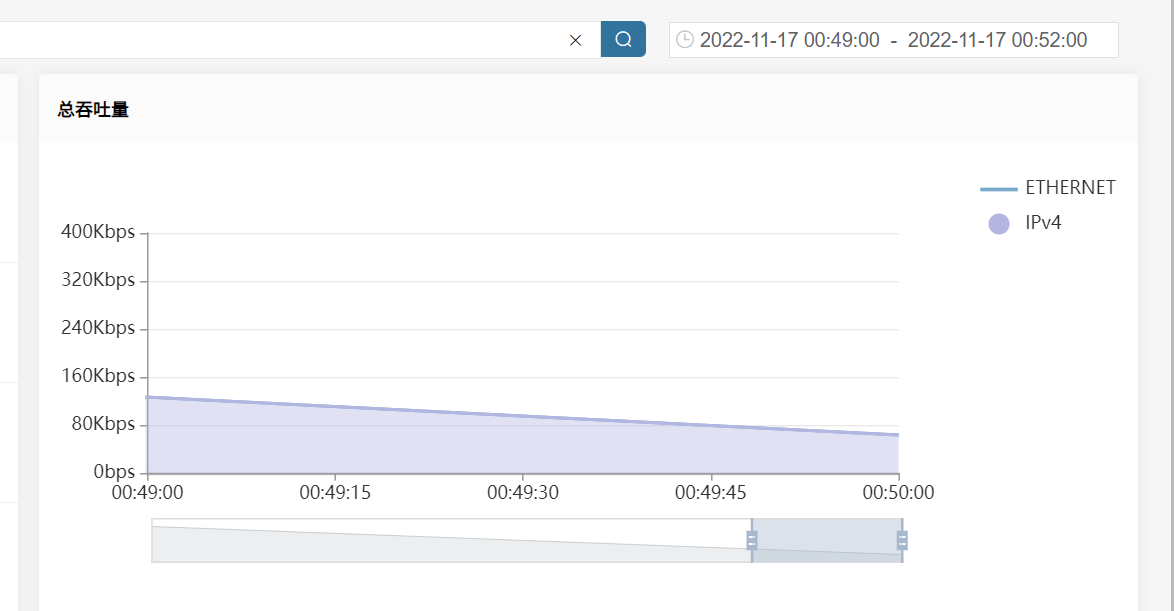Click the 00:49:30 x-axis label
Image resolution: width=1174 pixels, height=611 pixels.
(522, 493)
